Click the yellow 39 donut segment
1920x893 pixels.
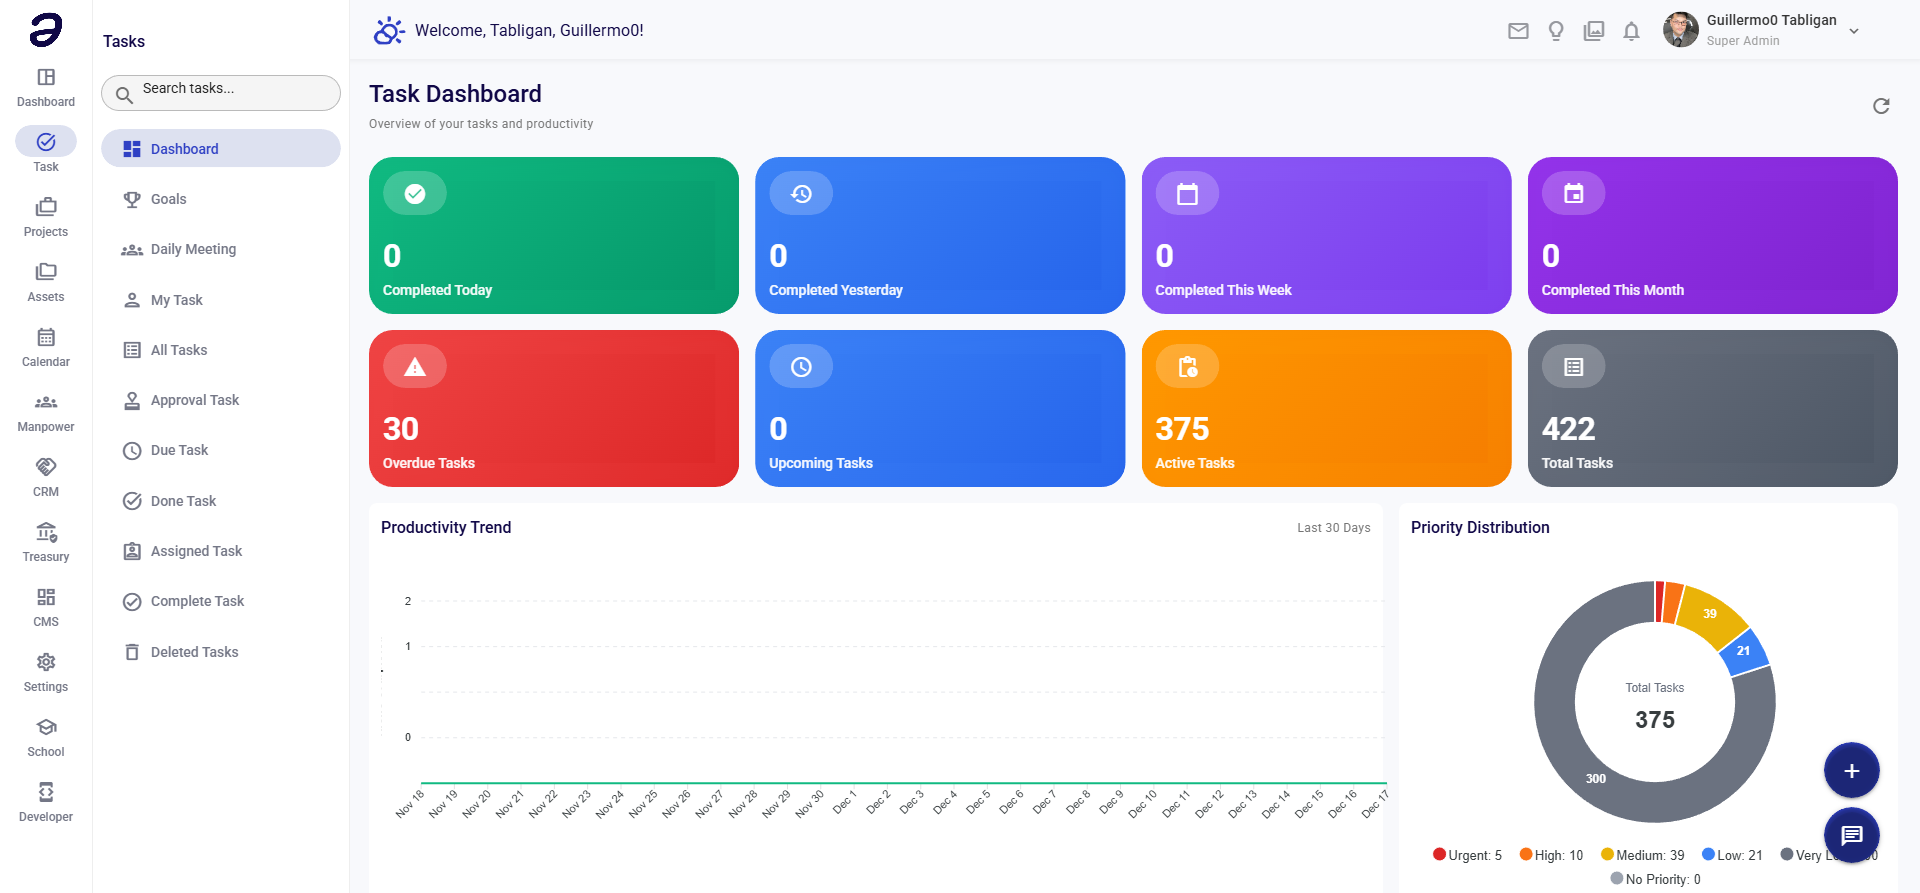pyautogui.click(x=1710, y=613)
